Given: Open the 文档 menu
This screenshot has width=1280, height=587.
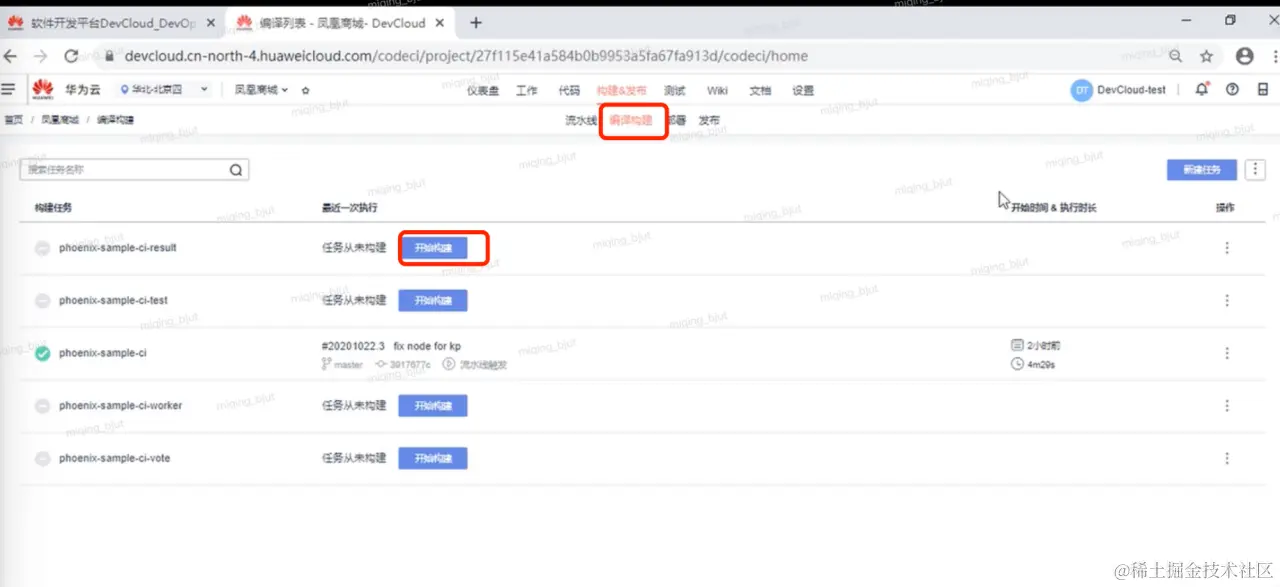Looking at the screenshot, I should [x=760, y=90].
